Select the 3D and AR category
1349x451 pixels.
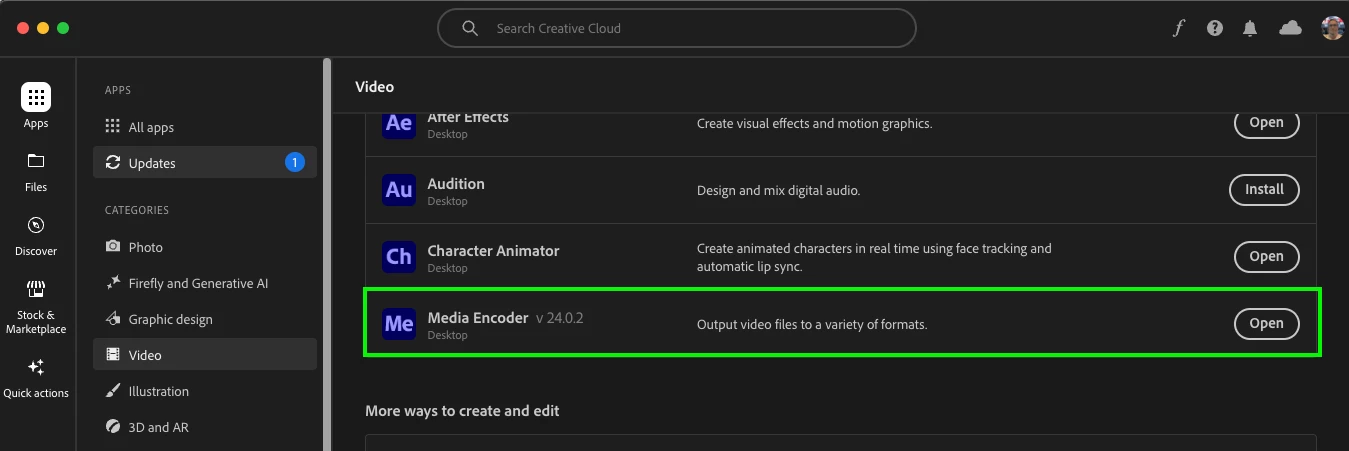(x=205, y=427)
